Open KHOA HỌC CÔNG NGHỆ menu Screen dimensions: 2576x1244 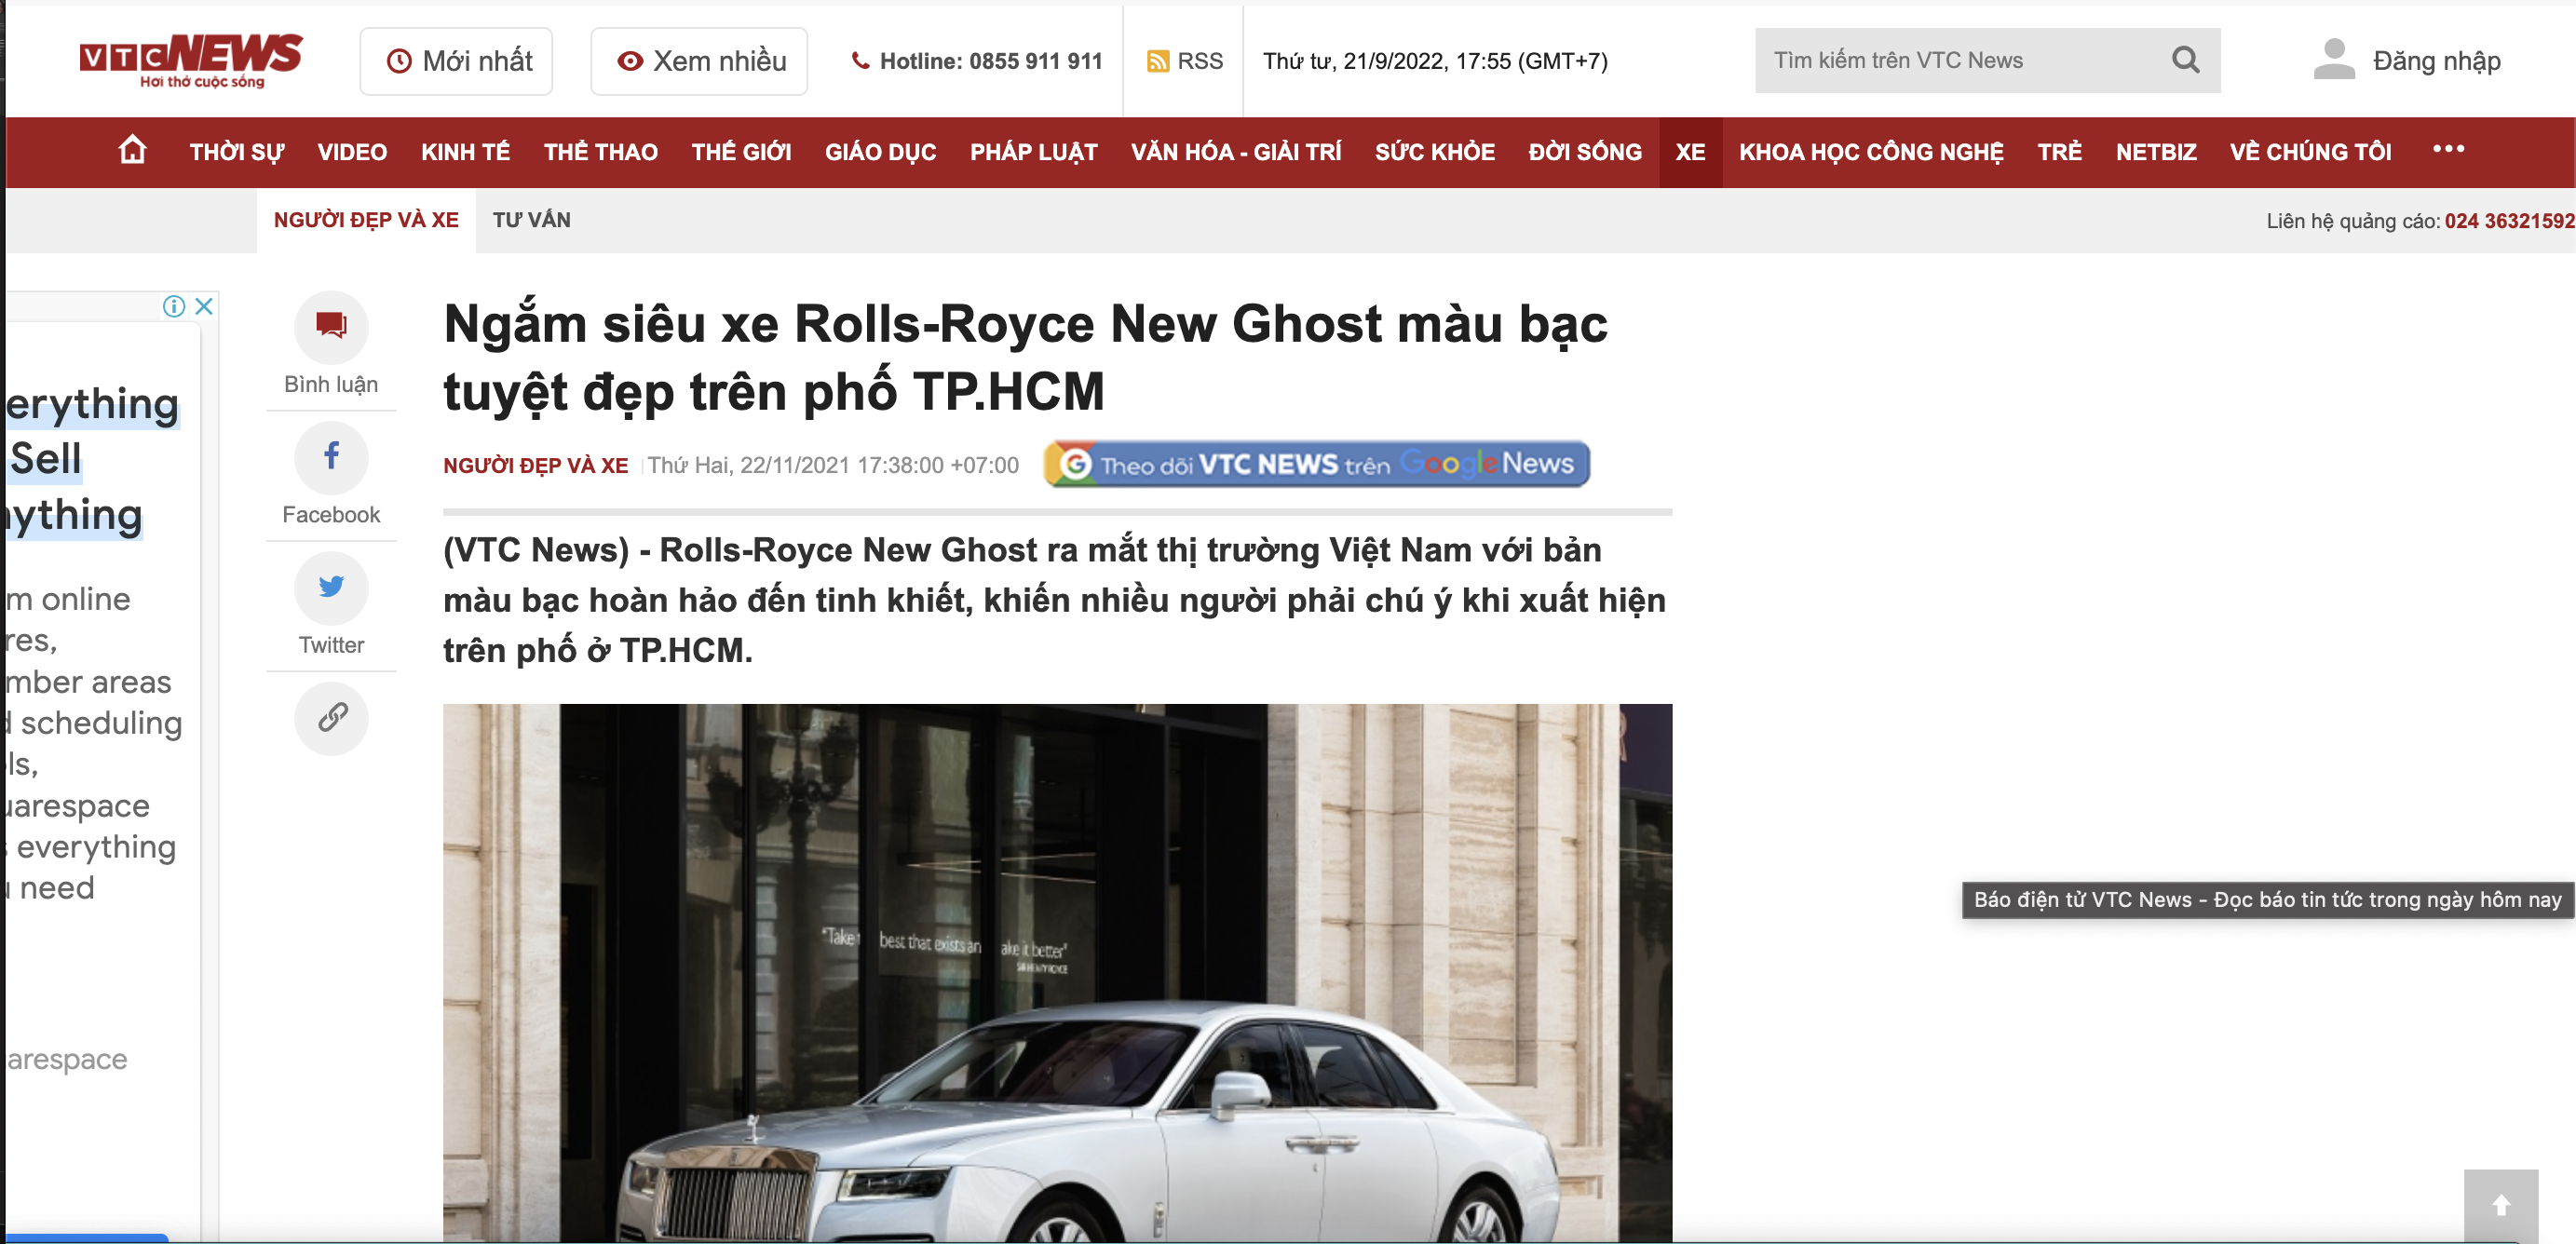coord(1870,152)
